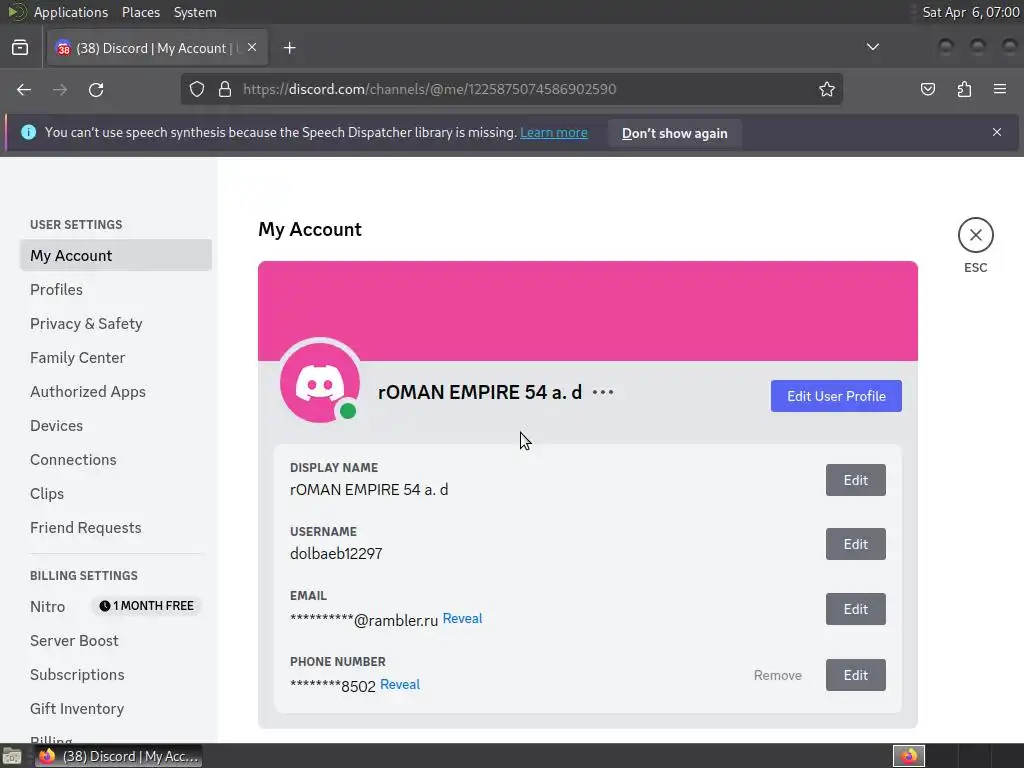The height and width of the screenshot is (768, 1024).
Task: Bookmark this page with the star icon
Action: coord(827,89)
